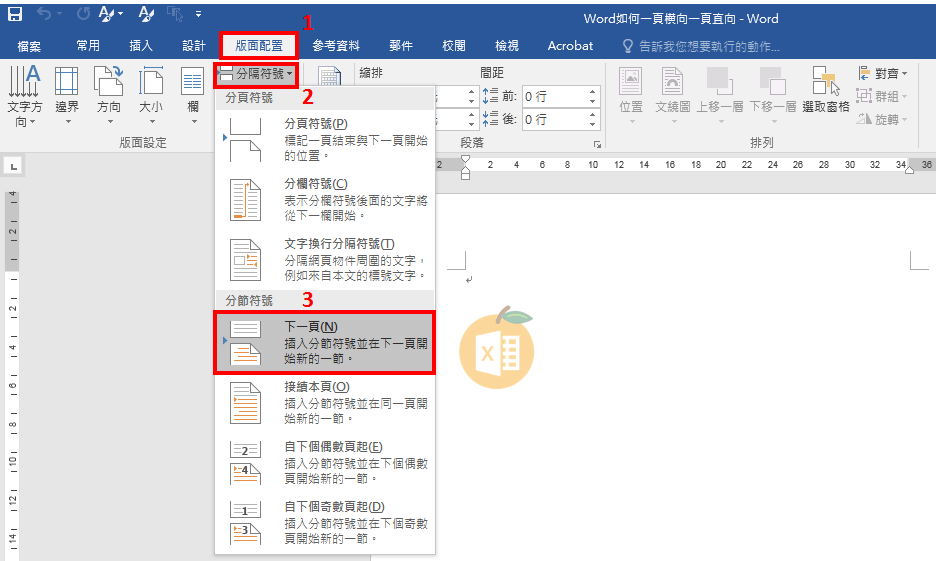936x561 pixels.
Task: Insert a Page break (分頁符號)
Action: point(324,139)
